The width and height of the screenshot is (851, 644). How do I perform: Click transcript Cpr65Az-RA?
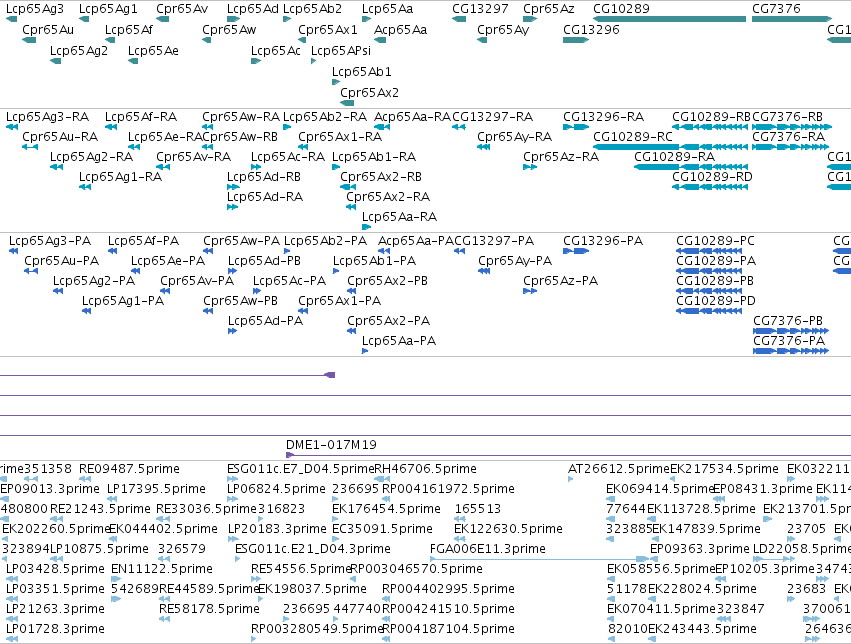(x=561, y=157)
